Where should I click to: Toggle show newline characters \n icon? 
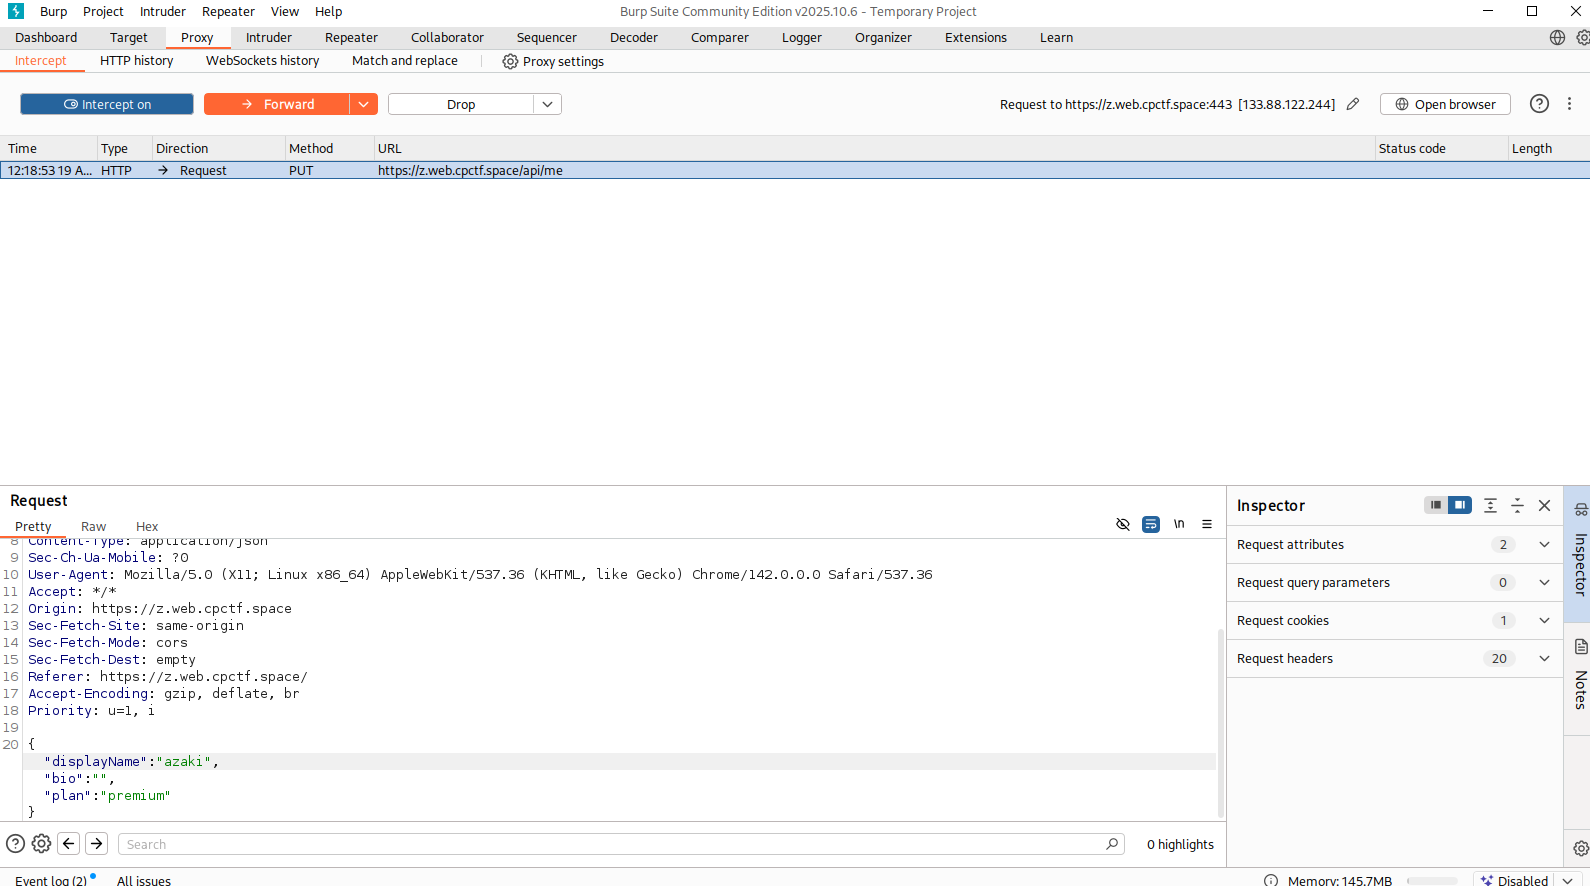coord(1179,524)
